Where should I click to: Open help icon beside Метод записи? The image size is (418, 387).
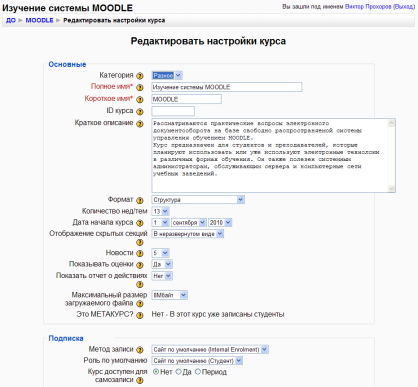140,350
